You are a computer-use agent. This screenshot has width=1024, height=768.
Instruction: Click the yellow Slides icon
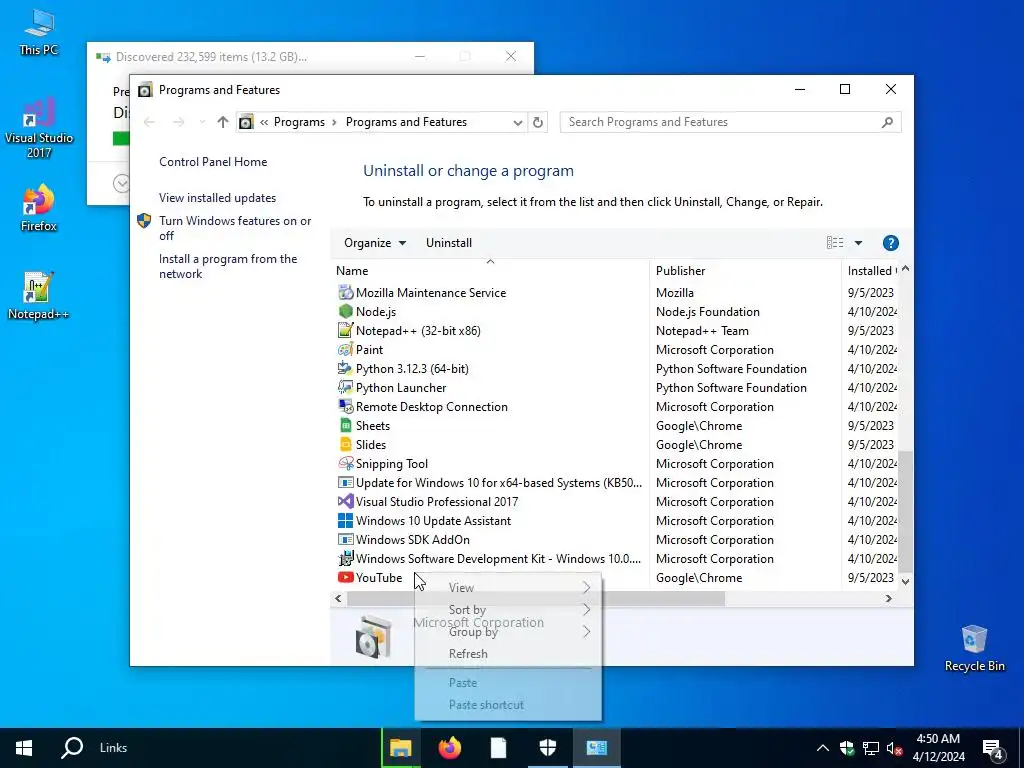345,444
